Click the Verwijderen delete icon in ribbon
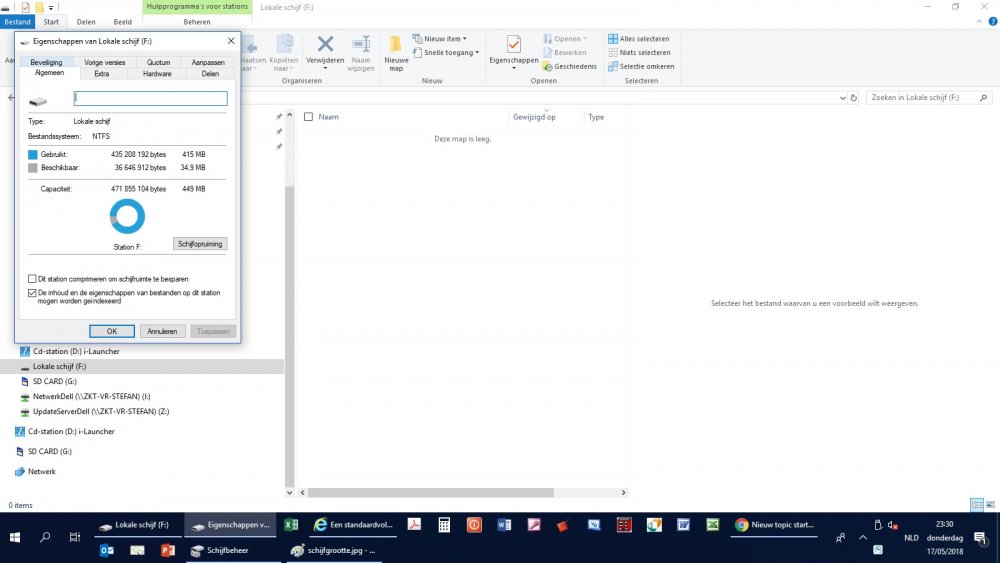This screenshot has height=563, width=1000. (x=325, y=44)
